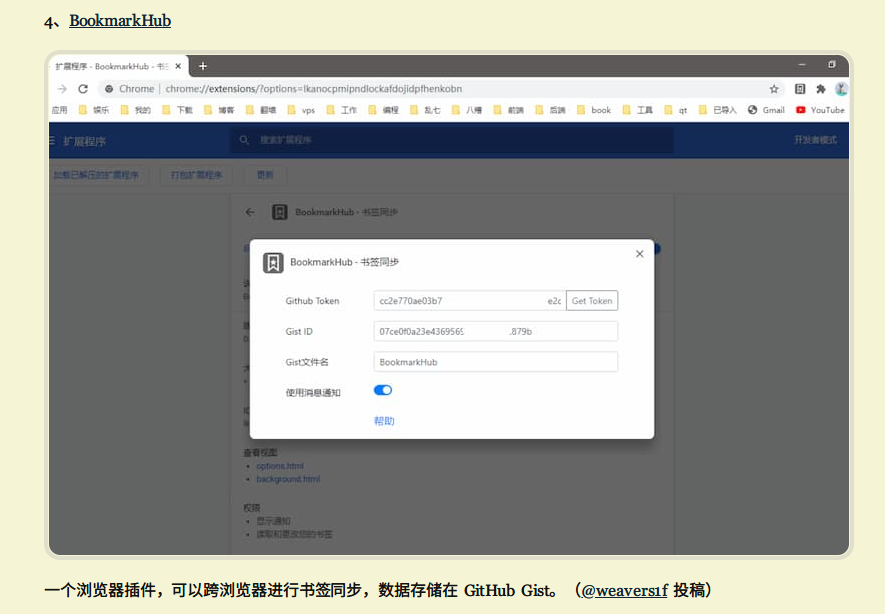The image size is (885, 614).
Task: Open the vps bookmark folder
Action: coord(301,110)
